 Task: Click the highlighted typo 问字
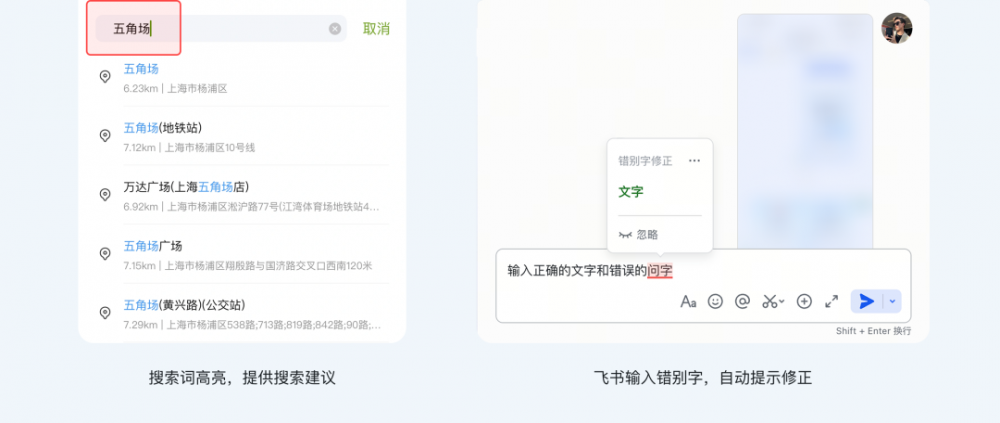(x=660, y=271)
